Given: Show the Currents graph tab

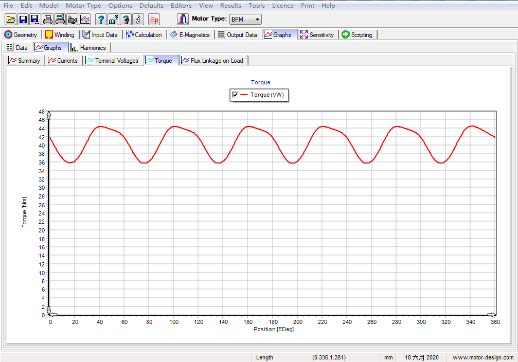Looking at the screenshot, I should [63, 60].
